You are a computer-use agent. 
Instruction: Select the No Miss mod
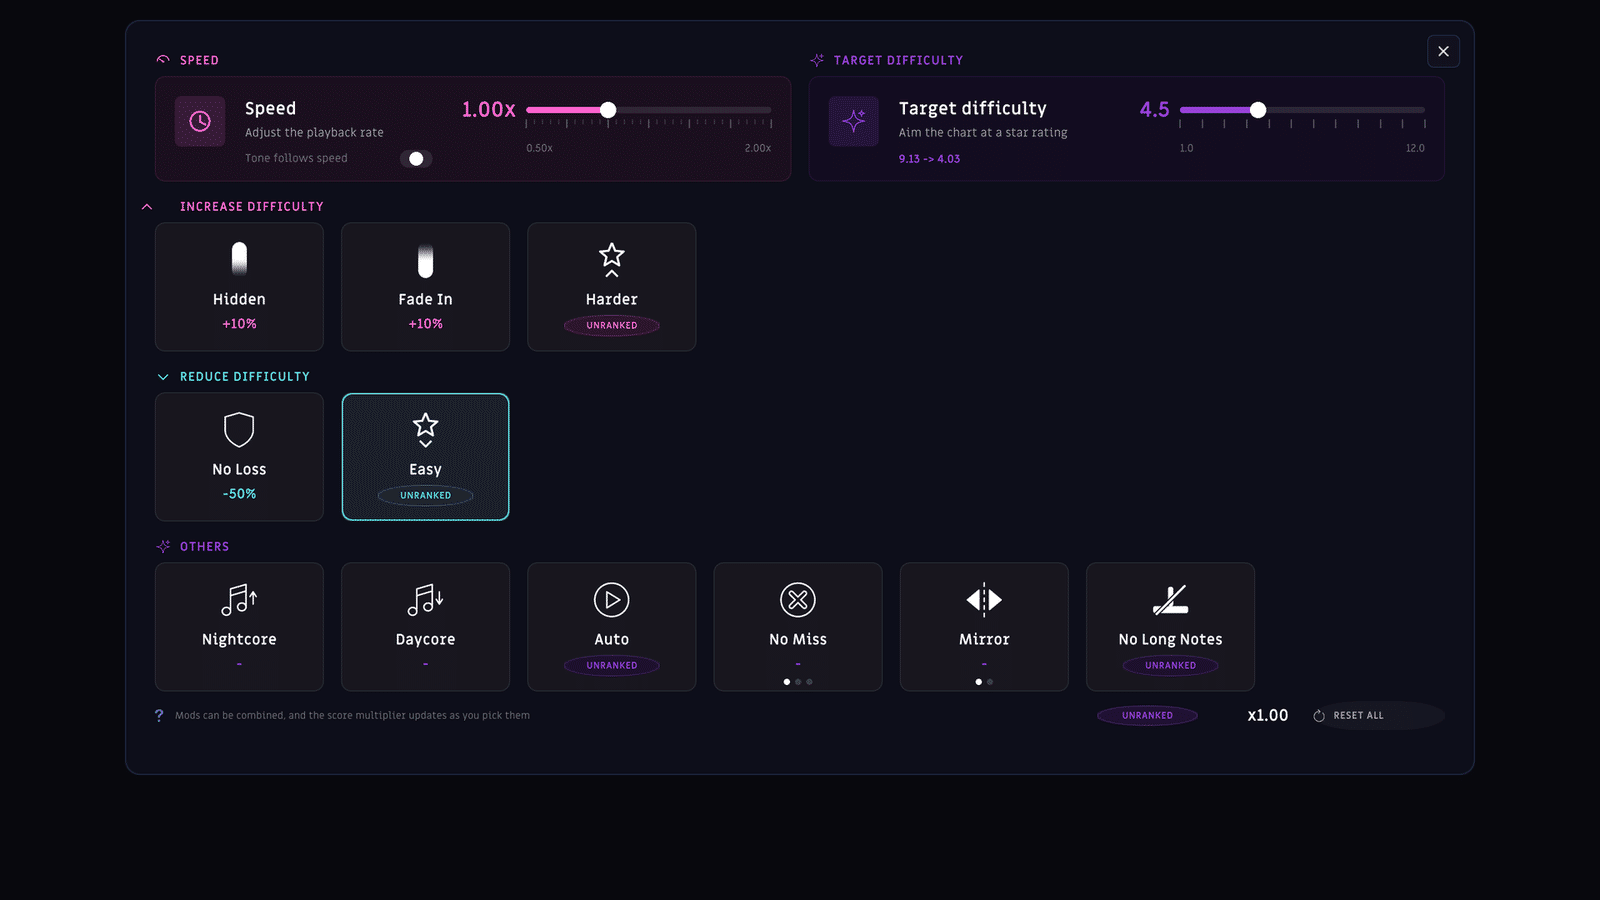pyautogui.click(x=798, y=627)
